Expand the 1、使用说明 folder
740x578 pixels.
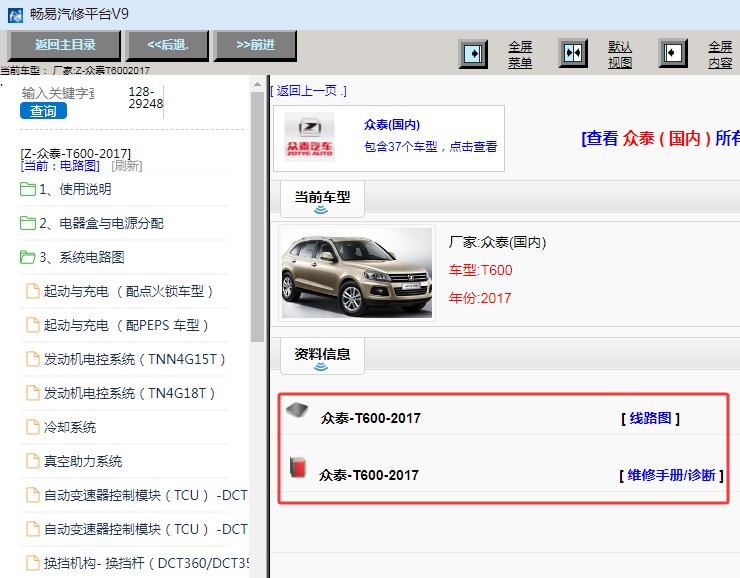76,189
